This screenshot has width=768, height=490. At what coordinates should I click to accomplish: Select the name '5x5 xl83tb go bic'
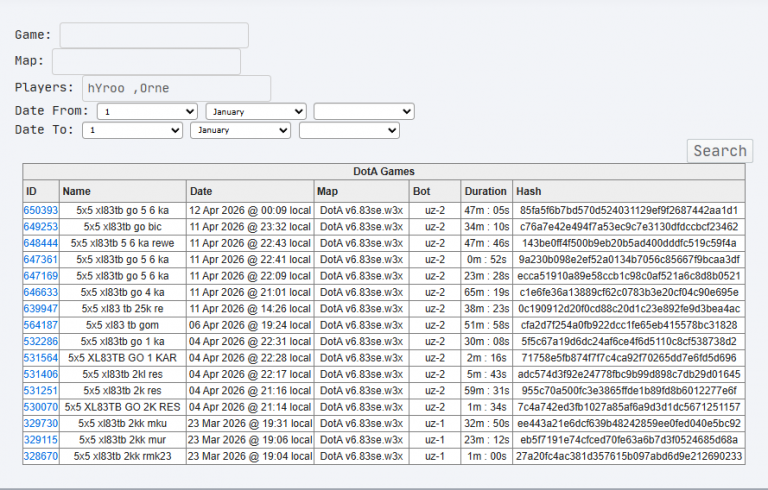pos(122,227)
